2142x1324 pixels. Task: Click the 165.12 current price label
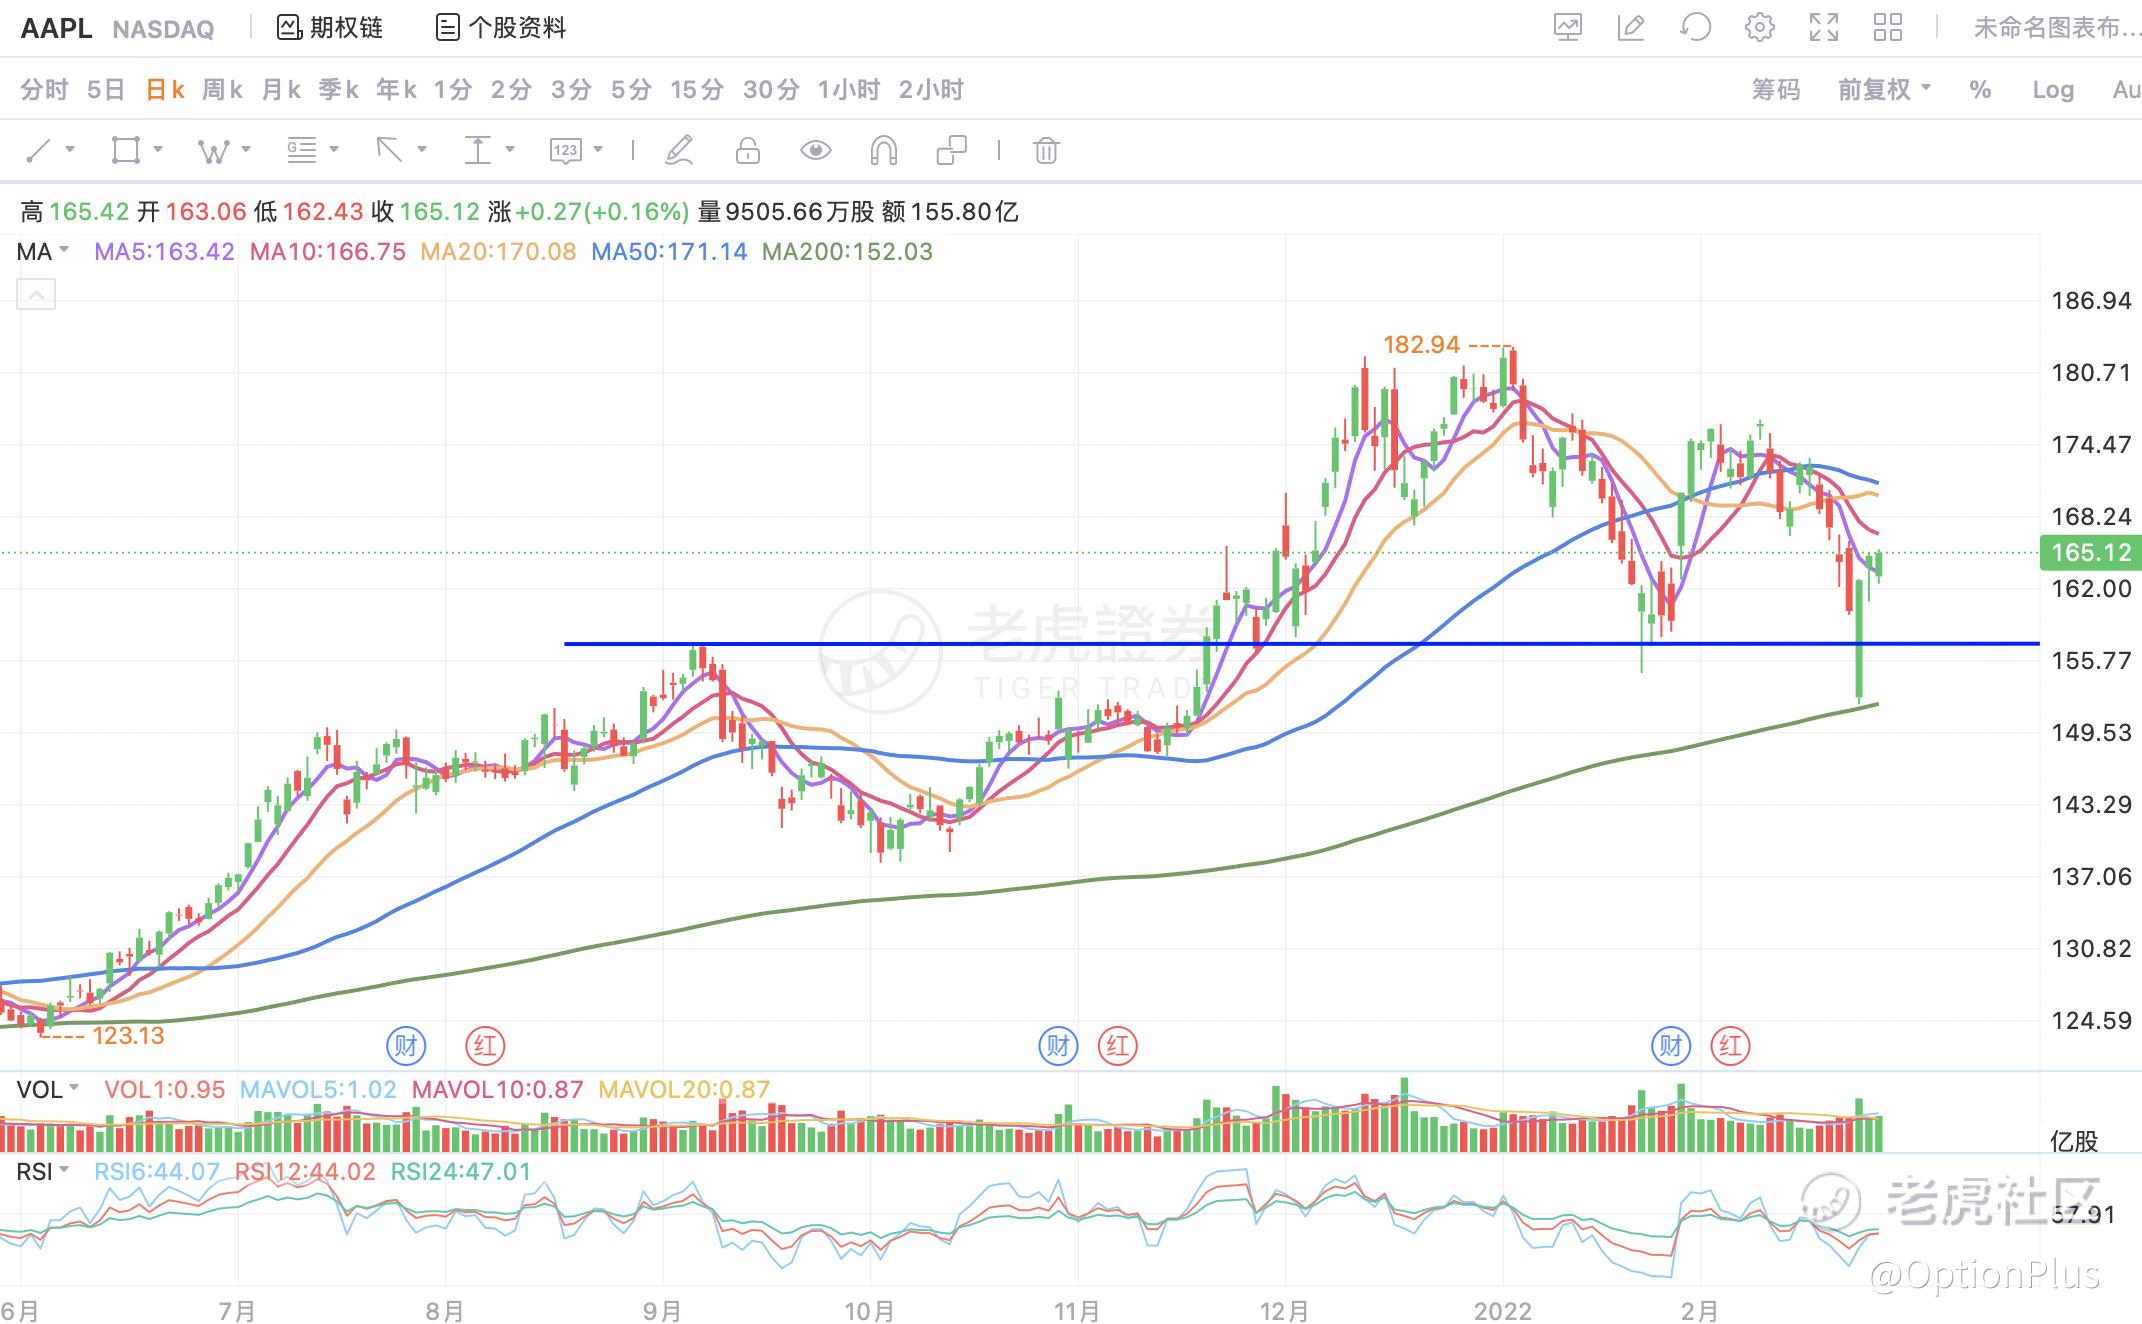coord(2090,552)
